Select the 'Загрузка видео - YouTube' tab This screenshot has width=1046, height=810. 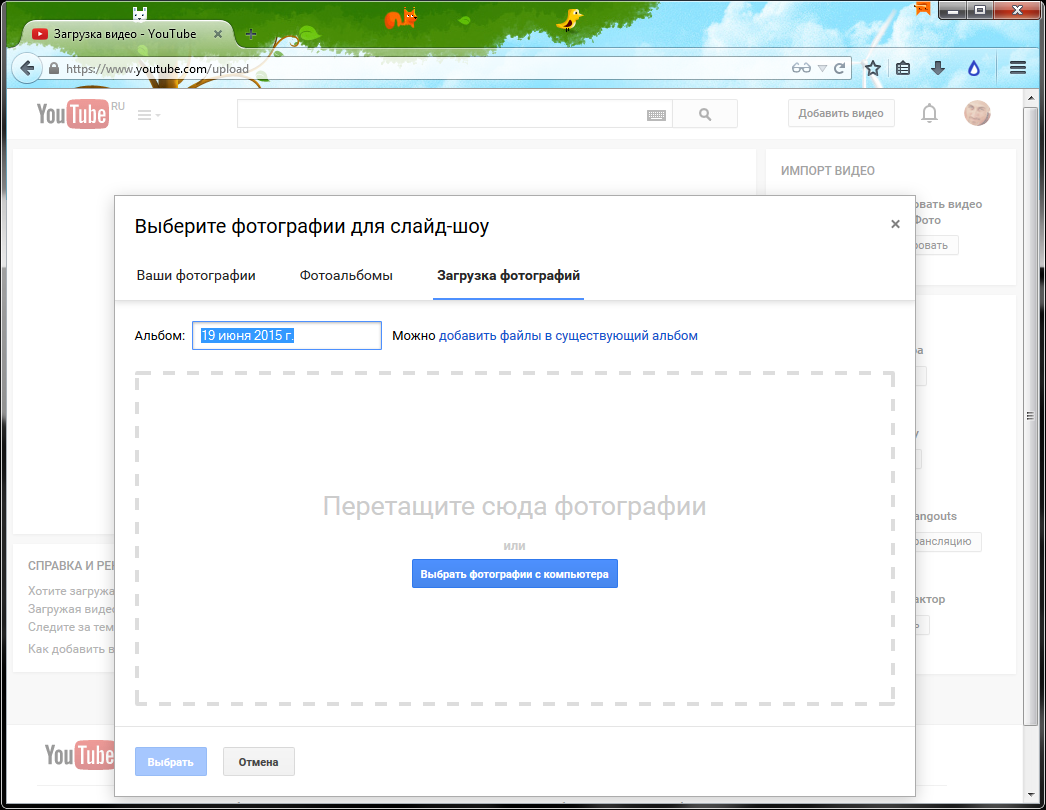pos(127,34)
